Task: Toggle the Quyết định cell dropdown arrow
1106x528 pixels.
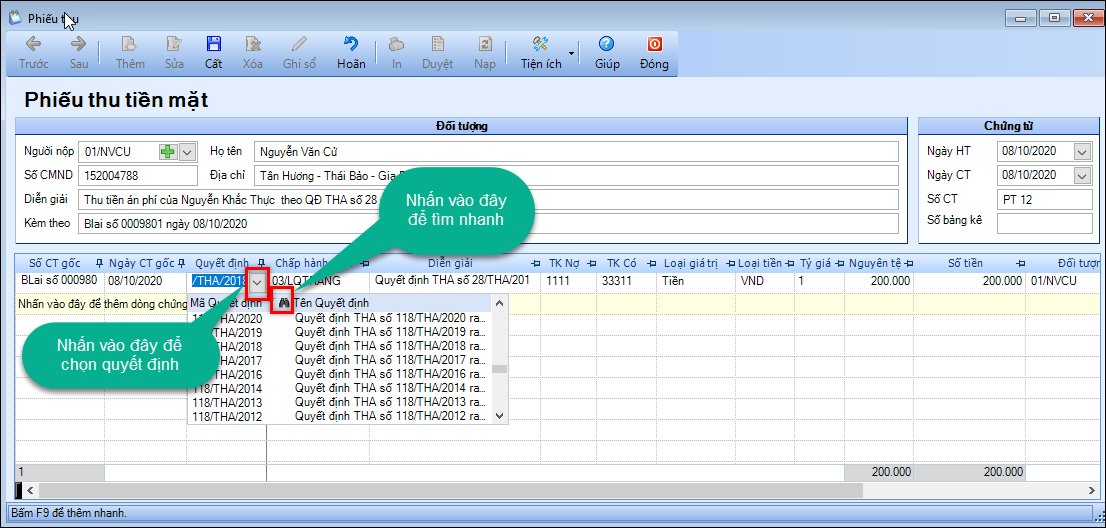Action: (257, 281)
